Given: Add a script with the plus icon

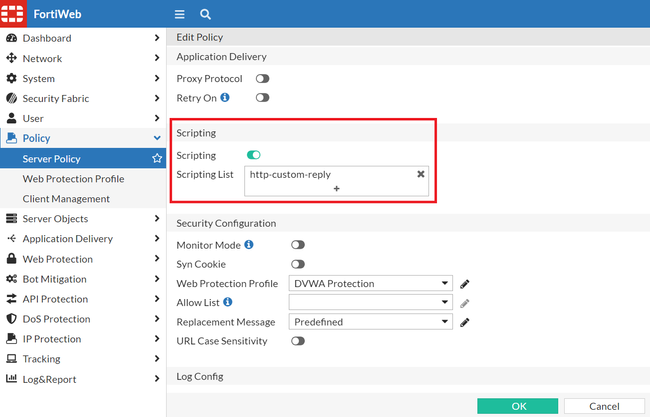Looking at the screenshot, I should pyautogui.click(x=337, y=188).
